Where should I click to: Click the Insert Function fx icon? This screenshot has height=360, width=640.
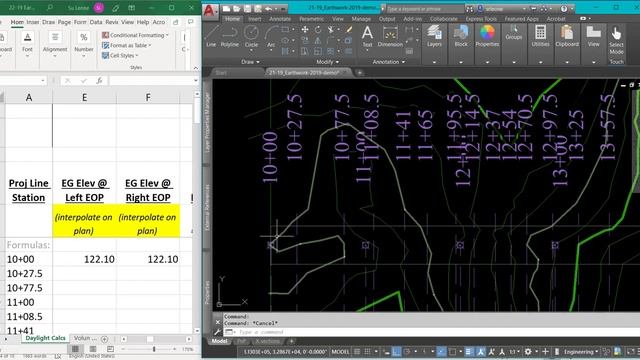[99, 81]
